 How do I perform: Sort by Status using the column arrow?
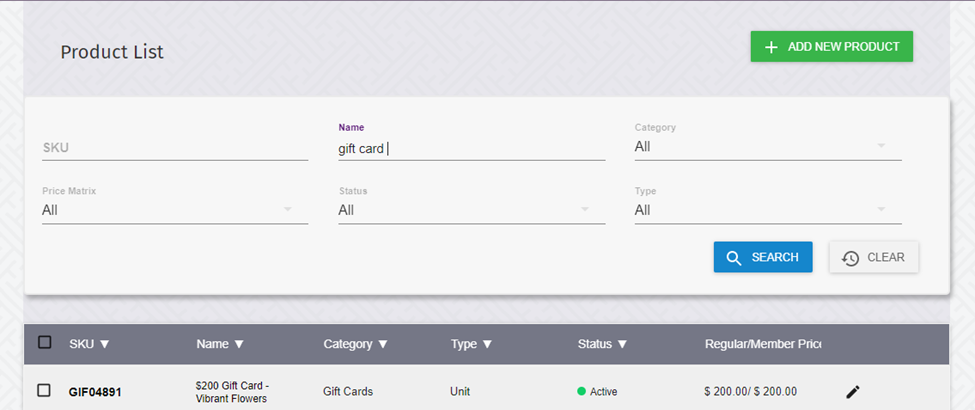[x=622, y=344]
